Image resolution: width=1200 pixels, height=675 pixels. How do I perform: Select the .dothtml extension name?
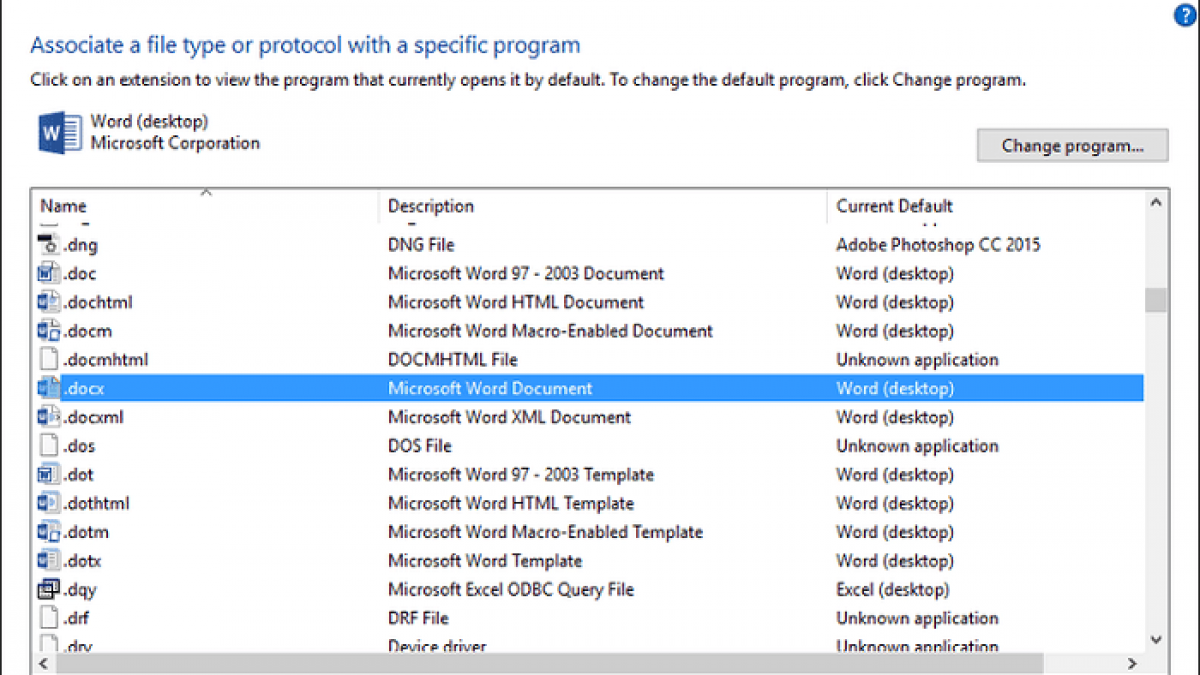click(x=97, y=503)
